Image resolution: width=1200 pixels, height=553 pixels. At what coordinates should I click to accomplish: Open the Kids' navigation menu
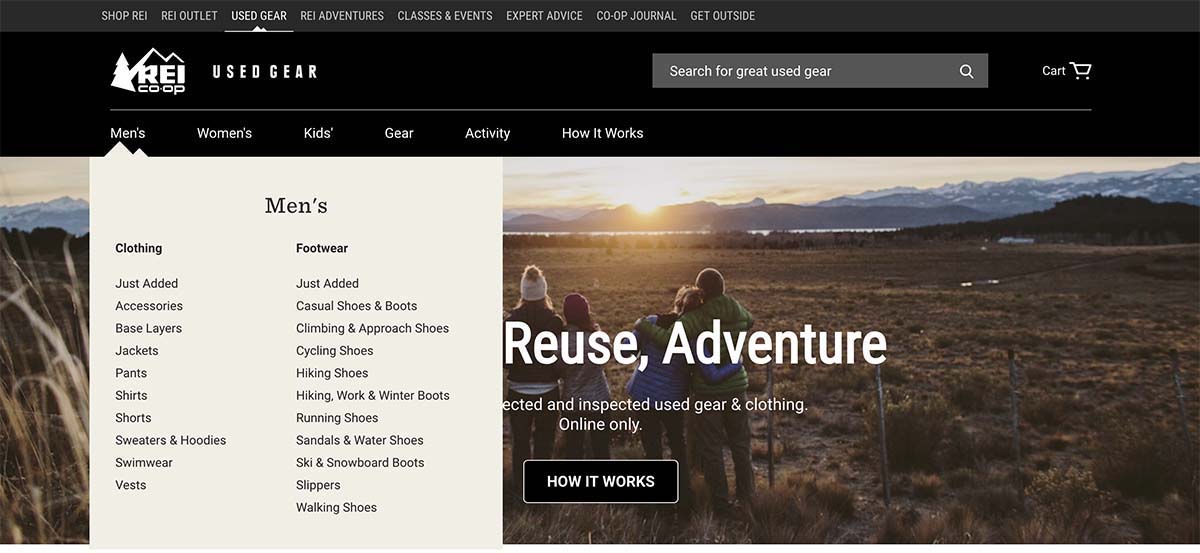(318, 133)
